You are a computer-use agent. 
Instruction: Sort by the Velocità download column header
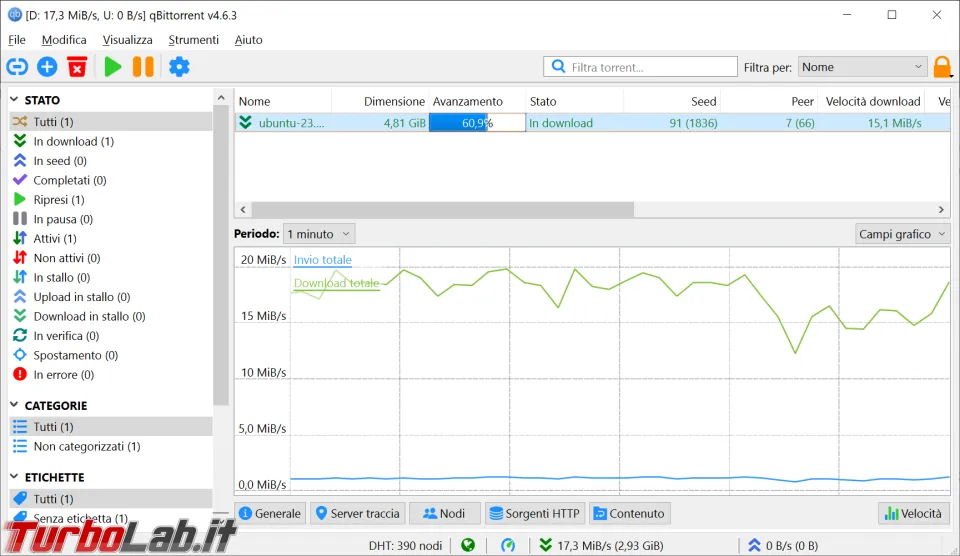[x=872, y=101]
